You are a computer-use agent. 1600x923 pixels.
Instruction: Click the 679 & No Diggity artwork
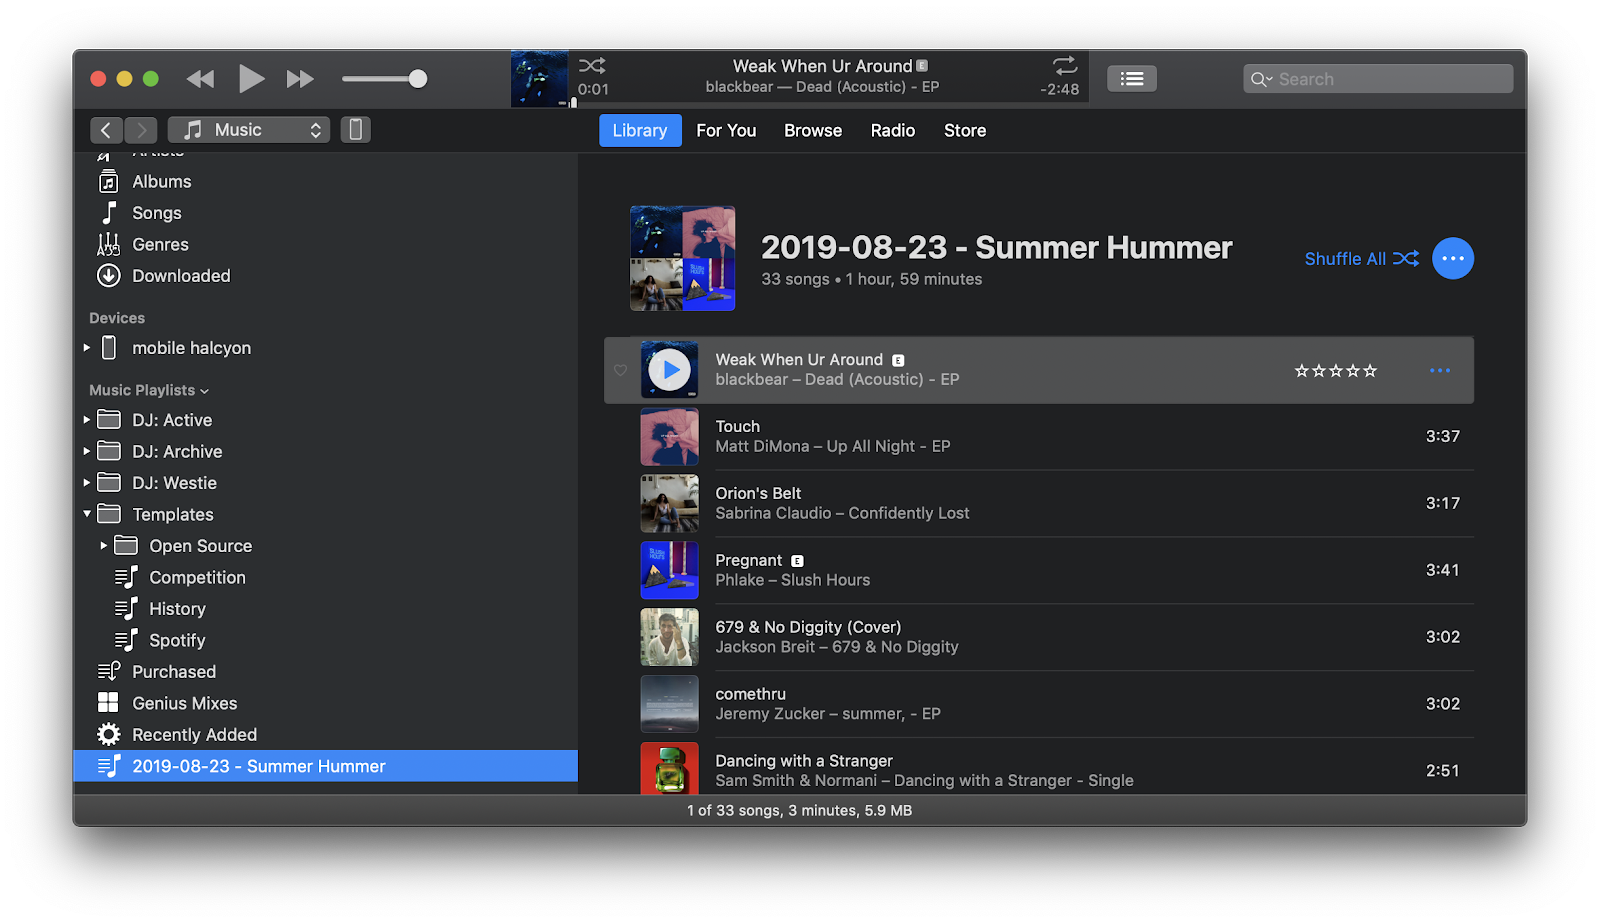670,637
